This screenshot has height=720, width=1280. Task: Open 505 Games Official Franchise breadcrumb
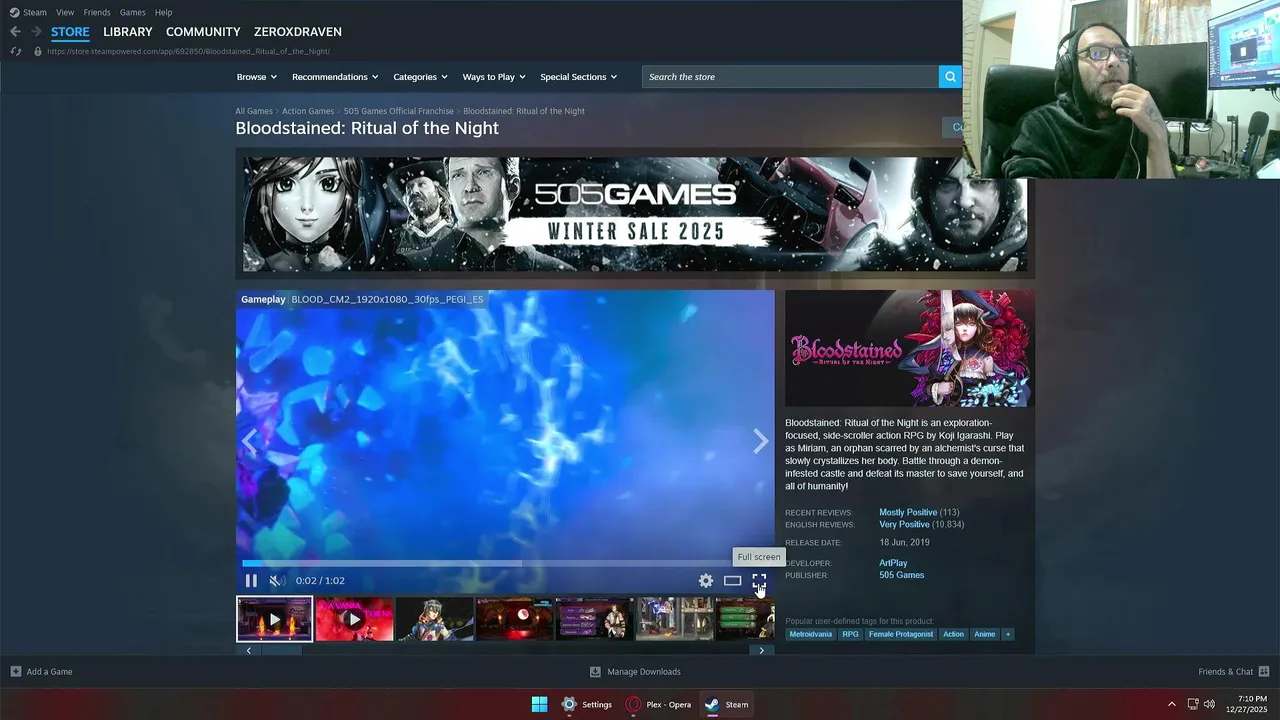399,111
